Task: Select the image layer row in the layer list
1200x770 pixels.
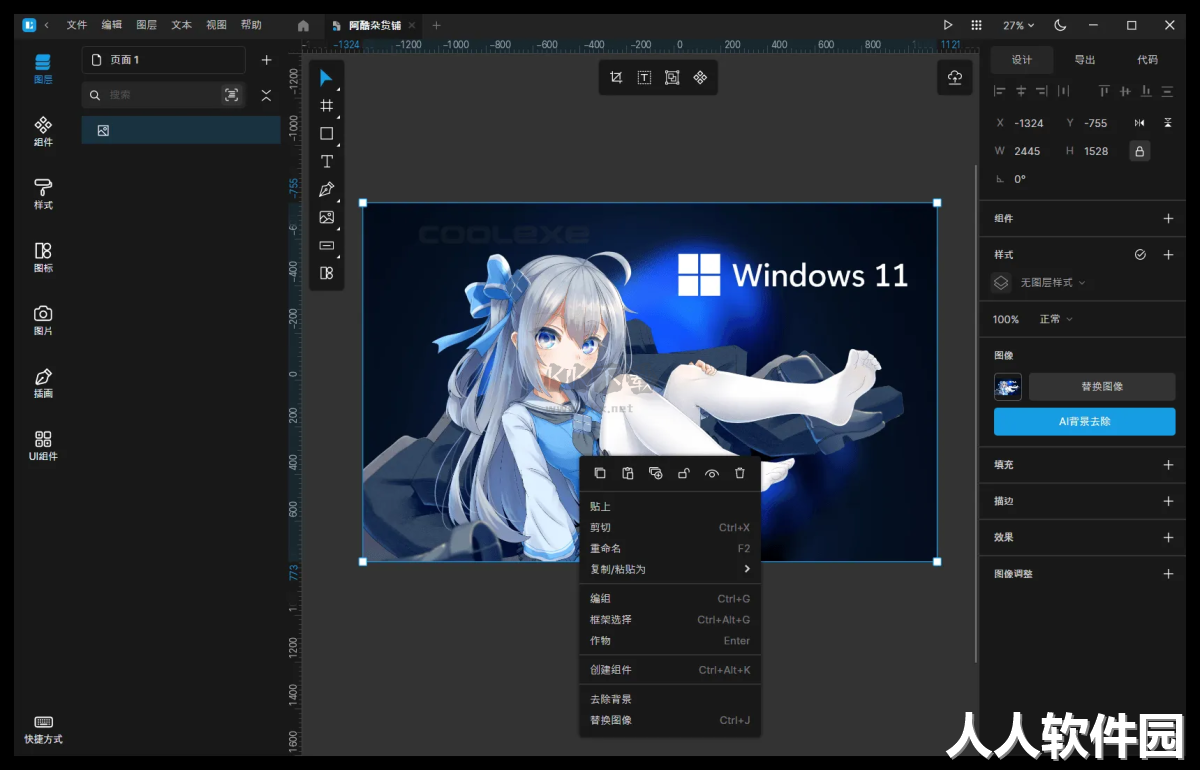Action: pos(181,130)
